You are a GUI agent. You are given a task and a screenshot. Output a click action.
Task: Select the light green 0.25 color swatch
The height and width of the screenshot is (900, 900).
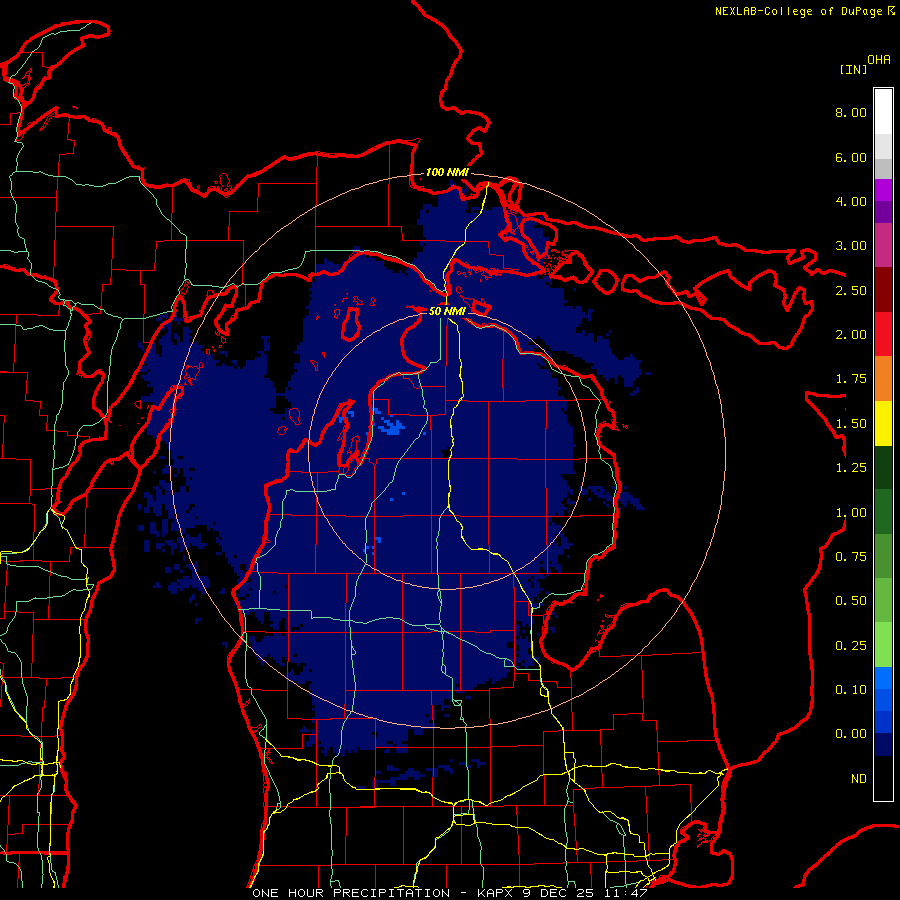pos(883,645)
